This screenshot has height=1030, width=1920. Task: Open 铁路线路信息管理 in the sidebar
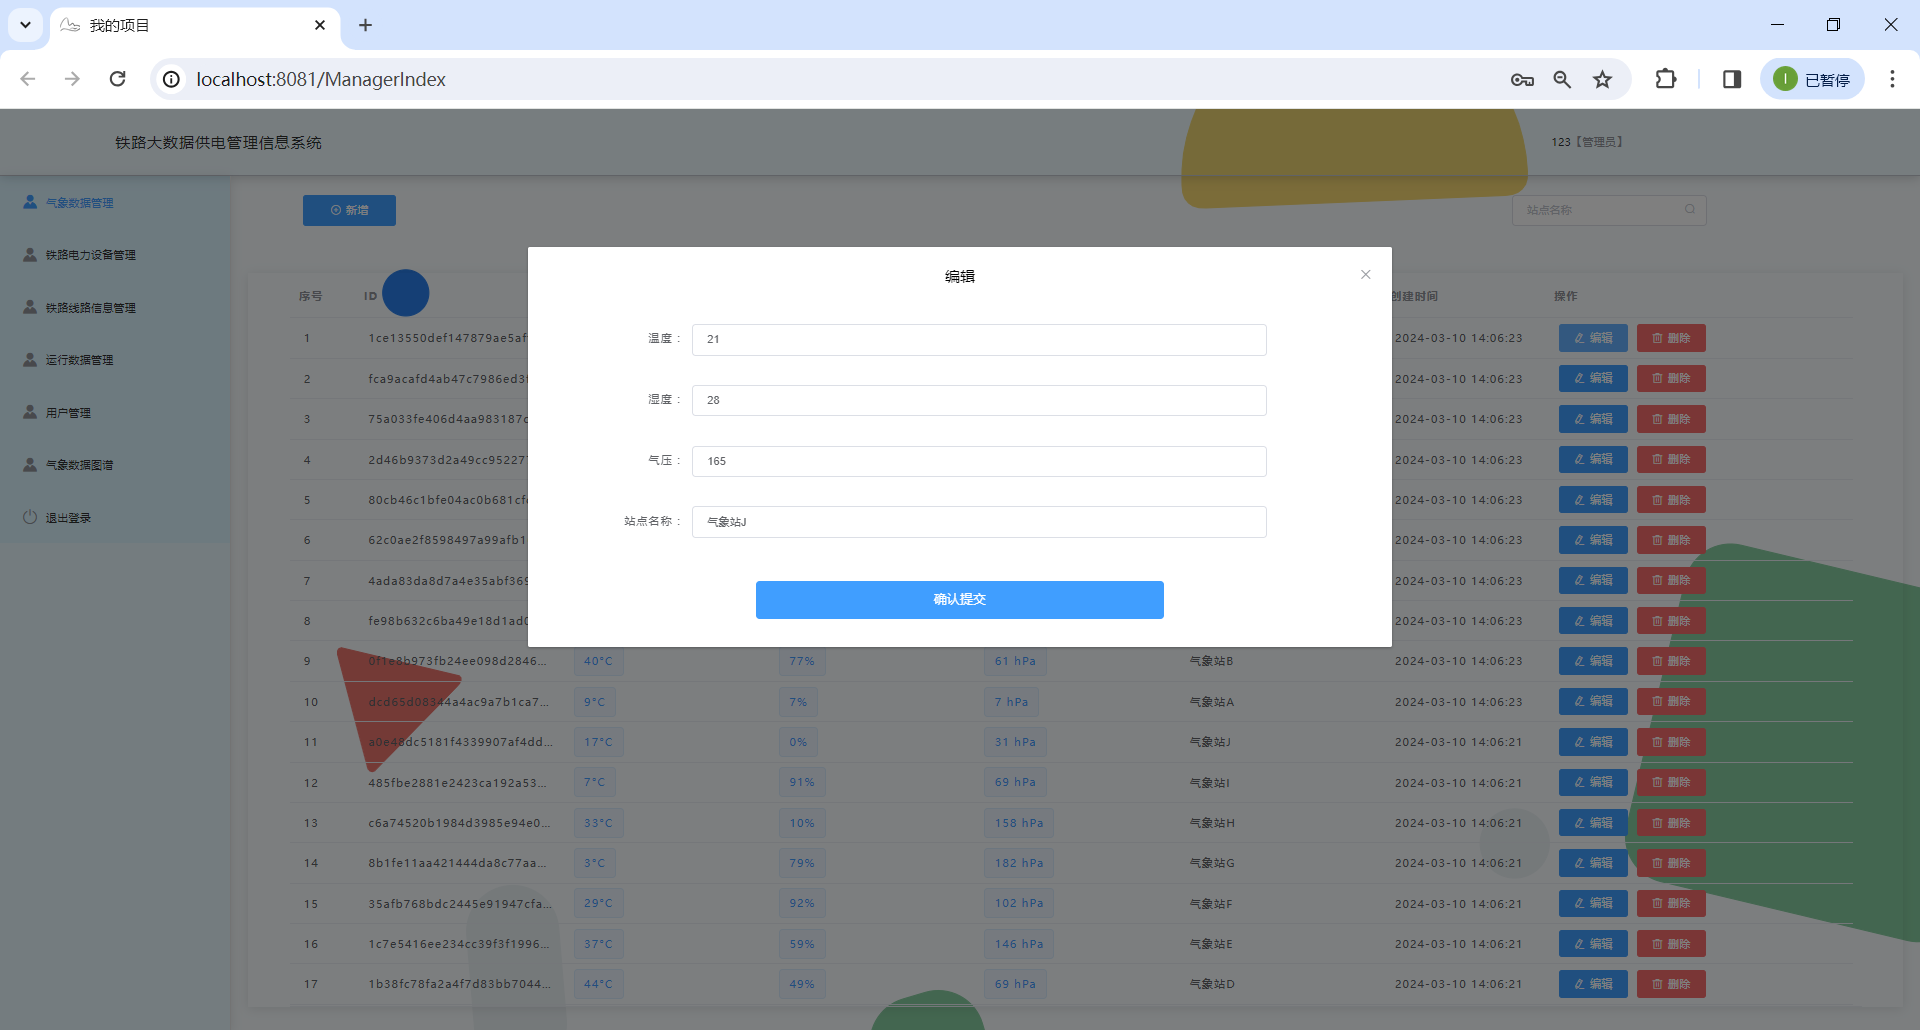click(x=90, y=308)
